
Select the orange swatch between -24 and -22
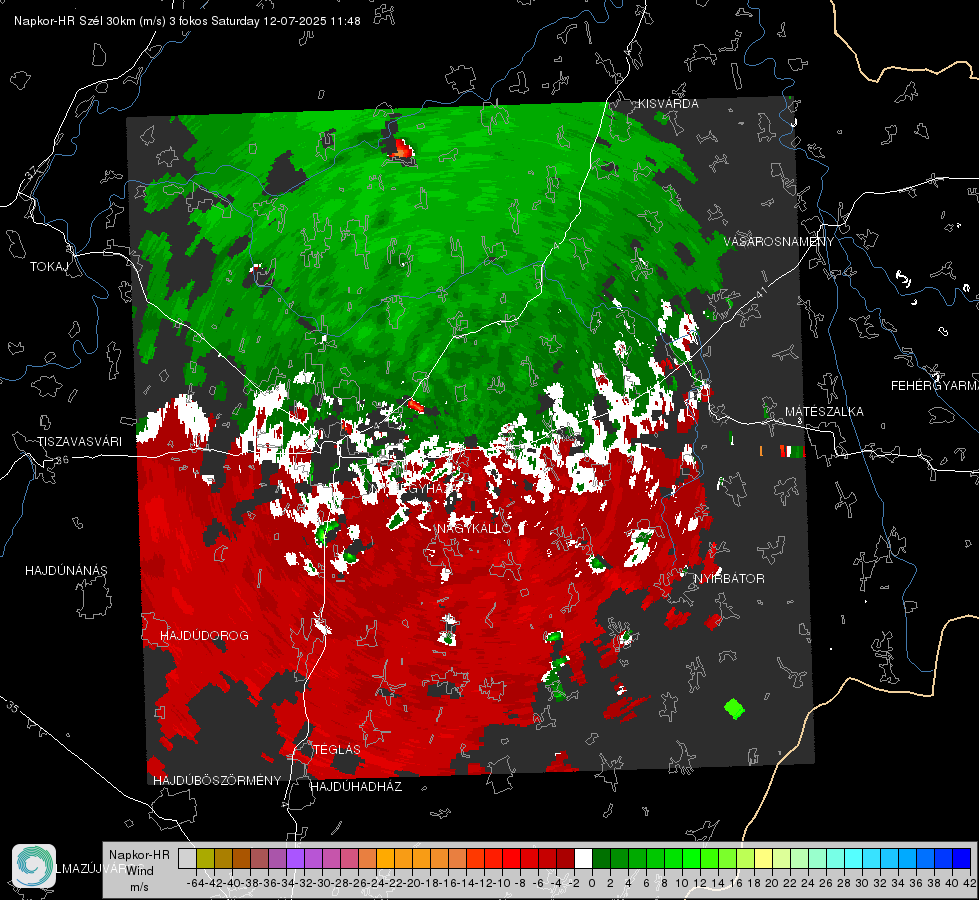385,858
